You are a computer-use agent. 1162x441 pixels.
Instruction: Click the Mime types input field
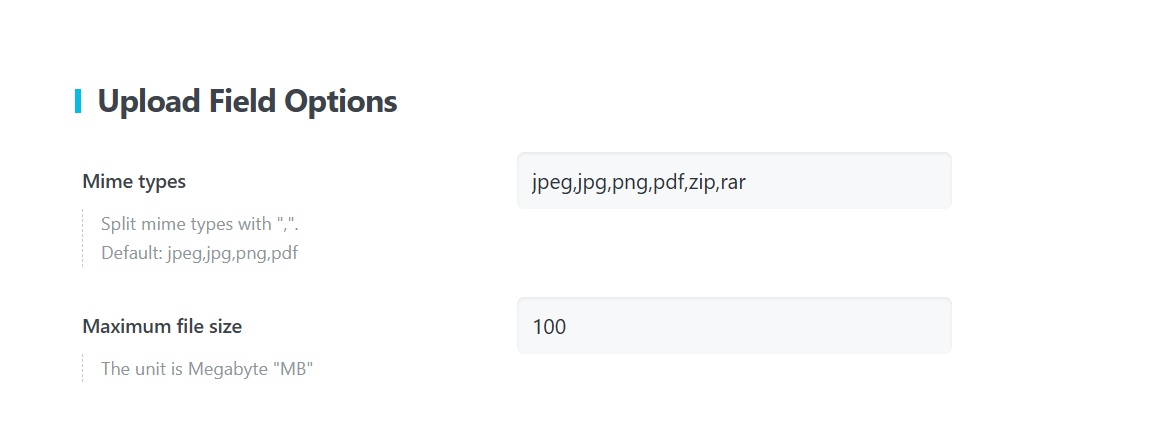pos(733,181)
